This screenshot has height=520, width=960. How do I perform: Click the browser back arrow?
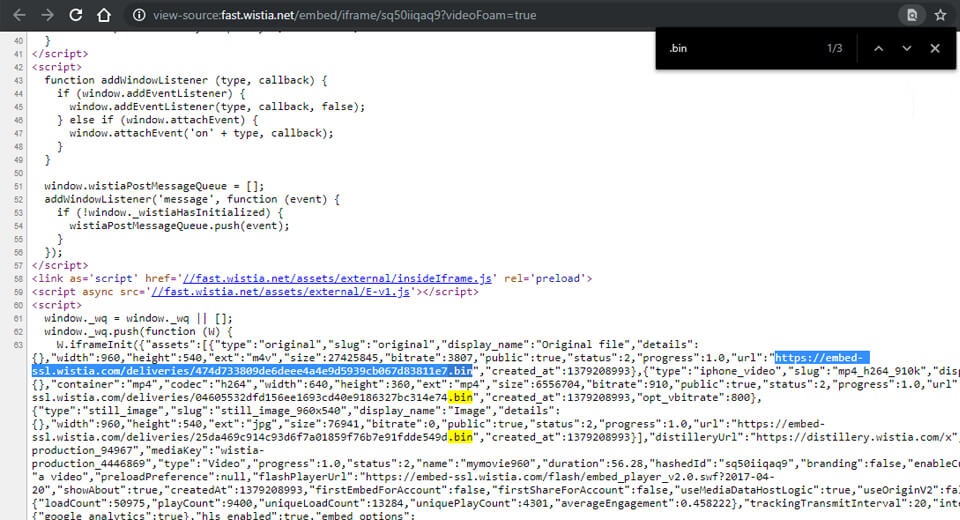click(17, 15)
